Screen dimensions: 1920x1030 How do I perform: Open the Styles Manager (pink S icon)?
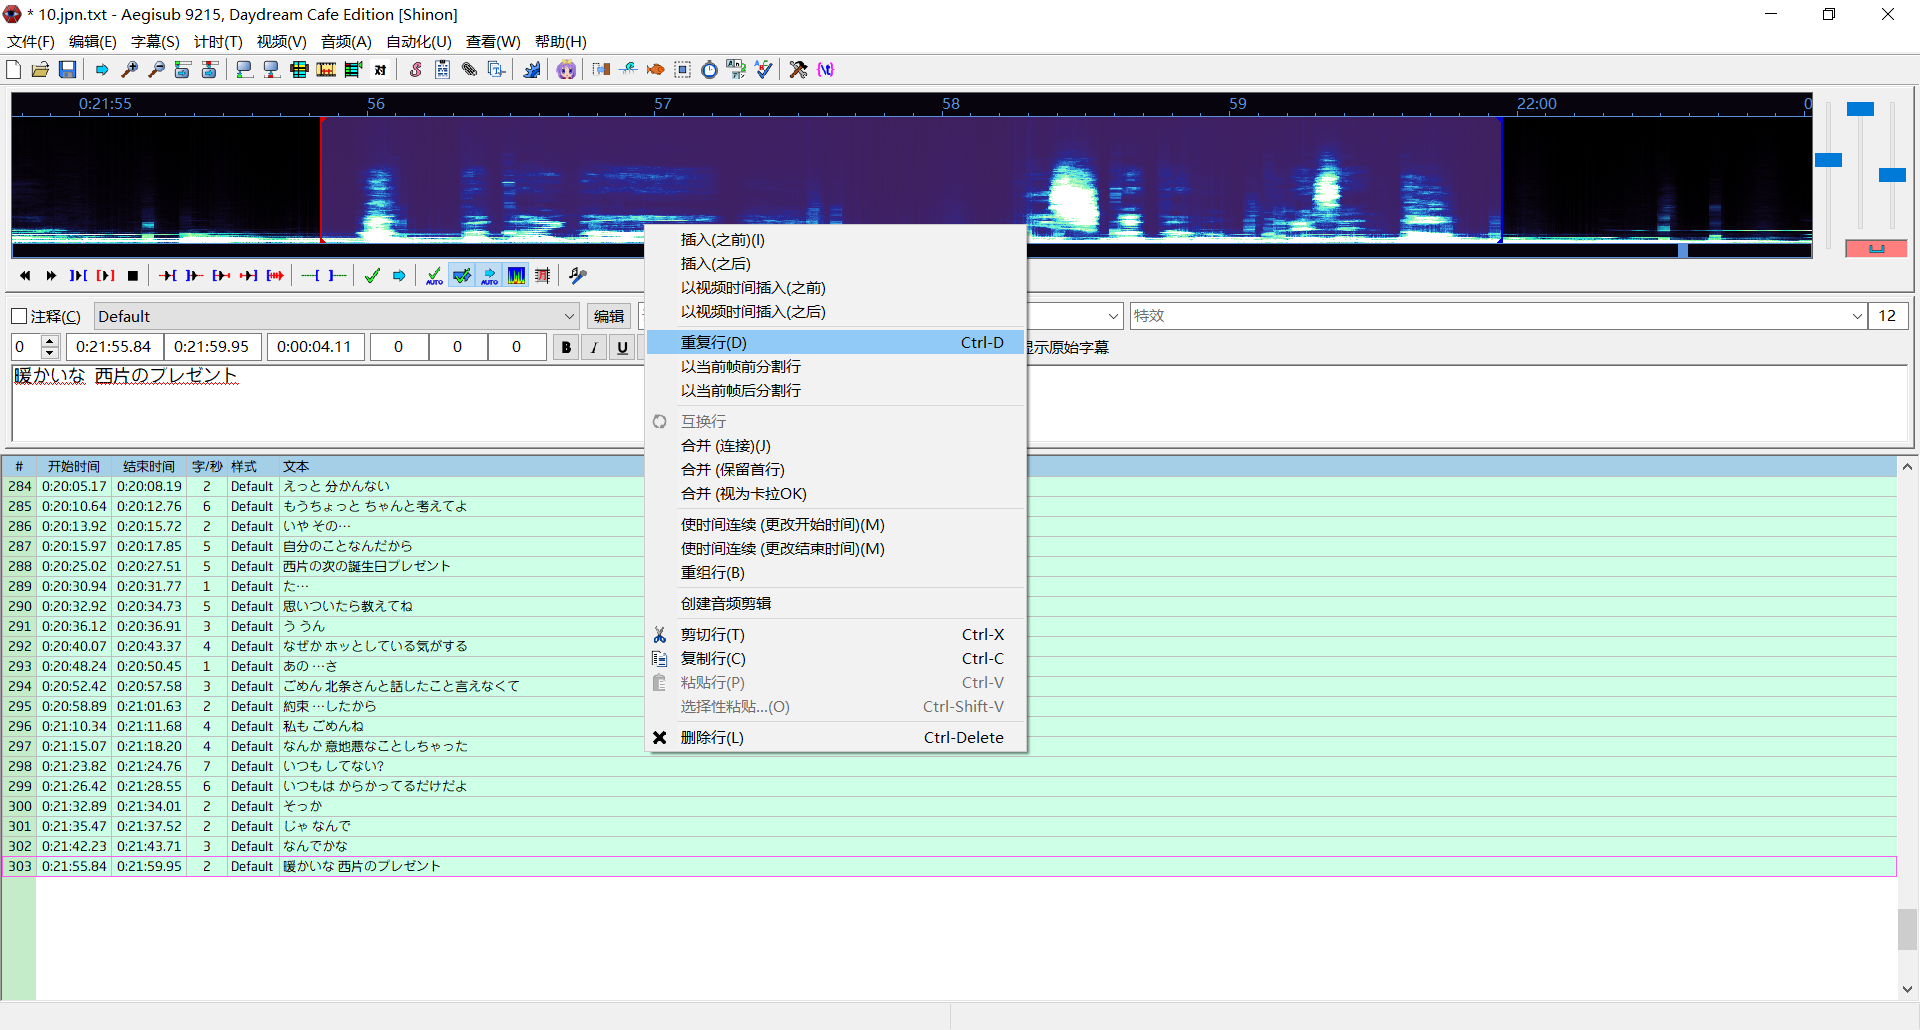pos(415,69)
